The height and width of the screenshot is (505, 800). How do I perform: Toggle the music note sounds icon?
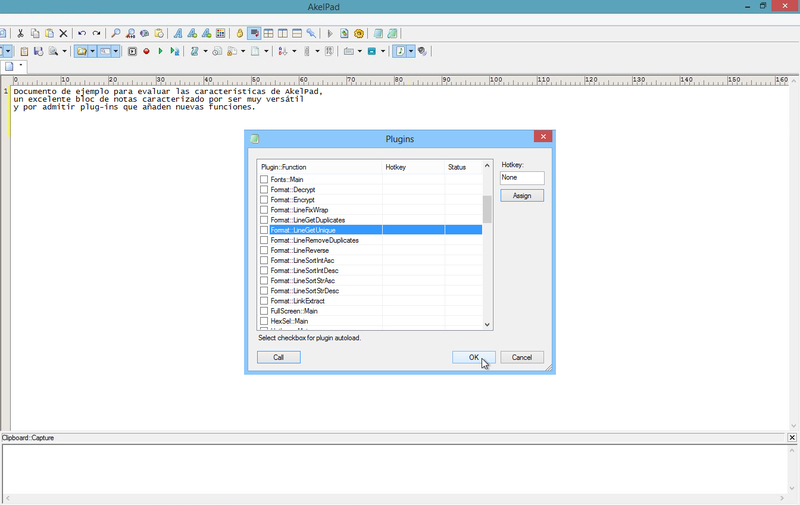pos(401,52)
